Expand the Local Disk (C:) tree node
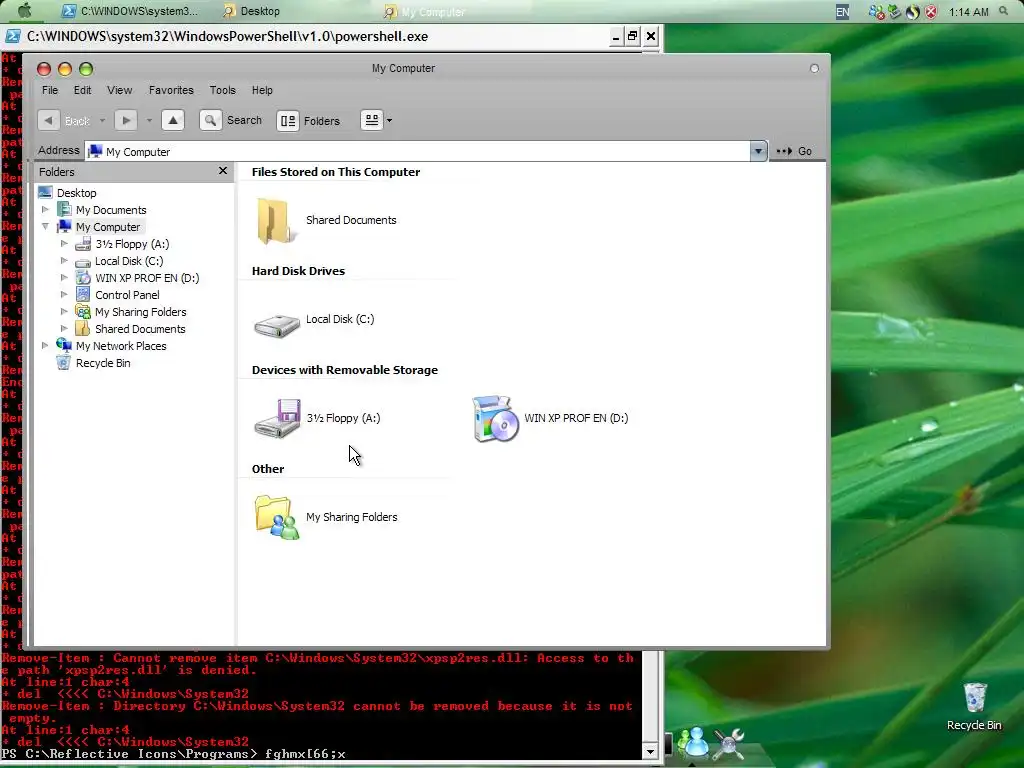Viewport: 1024px width, 768px height. pyautogui.click(x=64, y=261)
